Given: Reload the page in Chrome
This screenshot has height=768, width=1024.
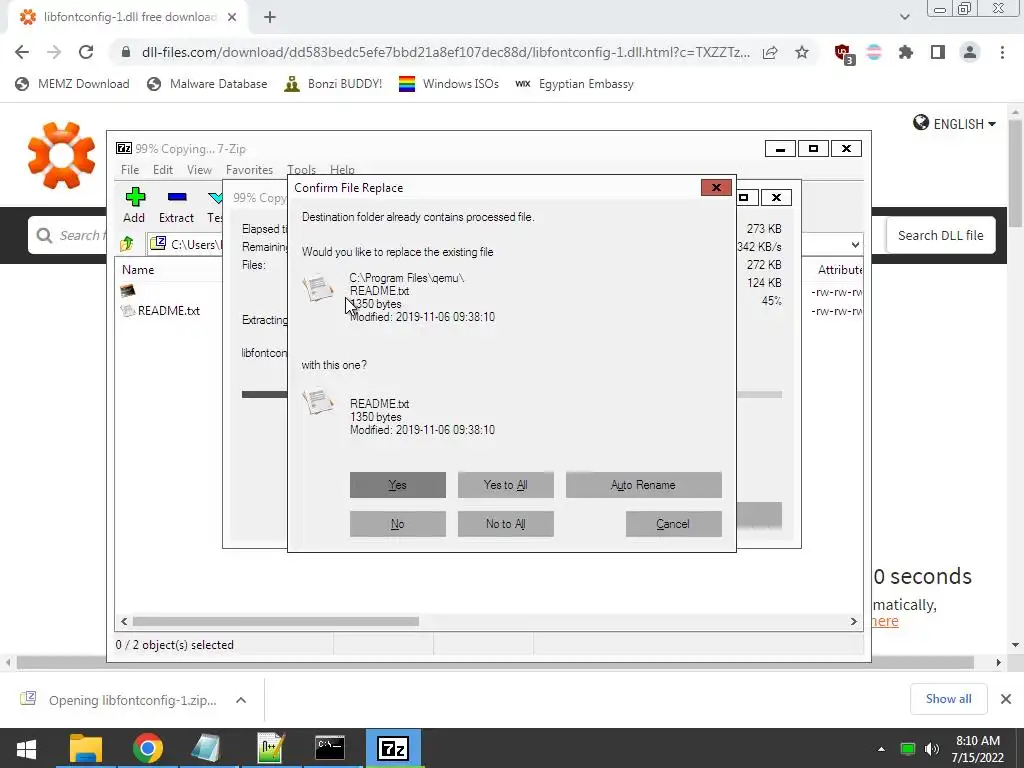Looking at the screenshot, I should 86,52.
